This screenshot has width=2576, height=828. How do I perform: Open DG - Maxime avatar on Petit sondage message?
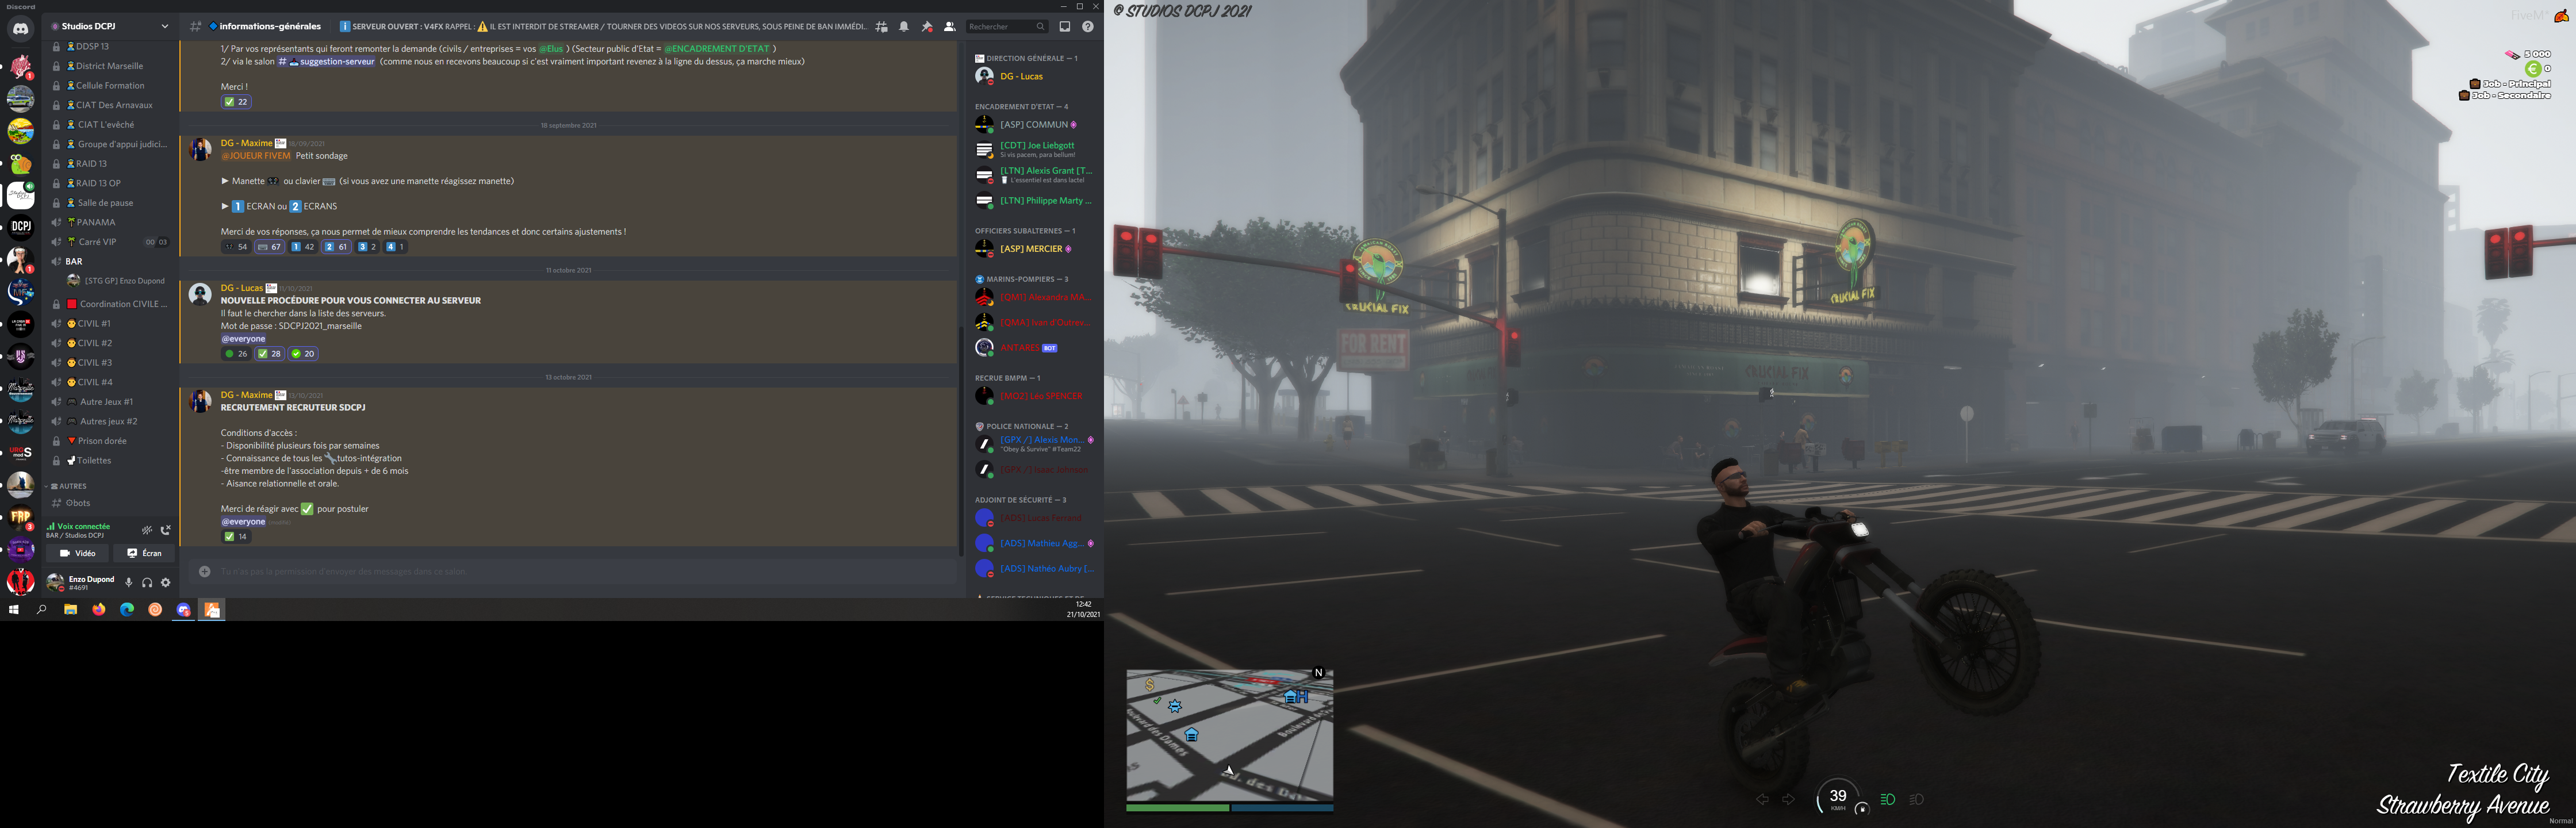(x=200, y=149)
